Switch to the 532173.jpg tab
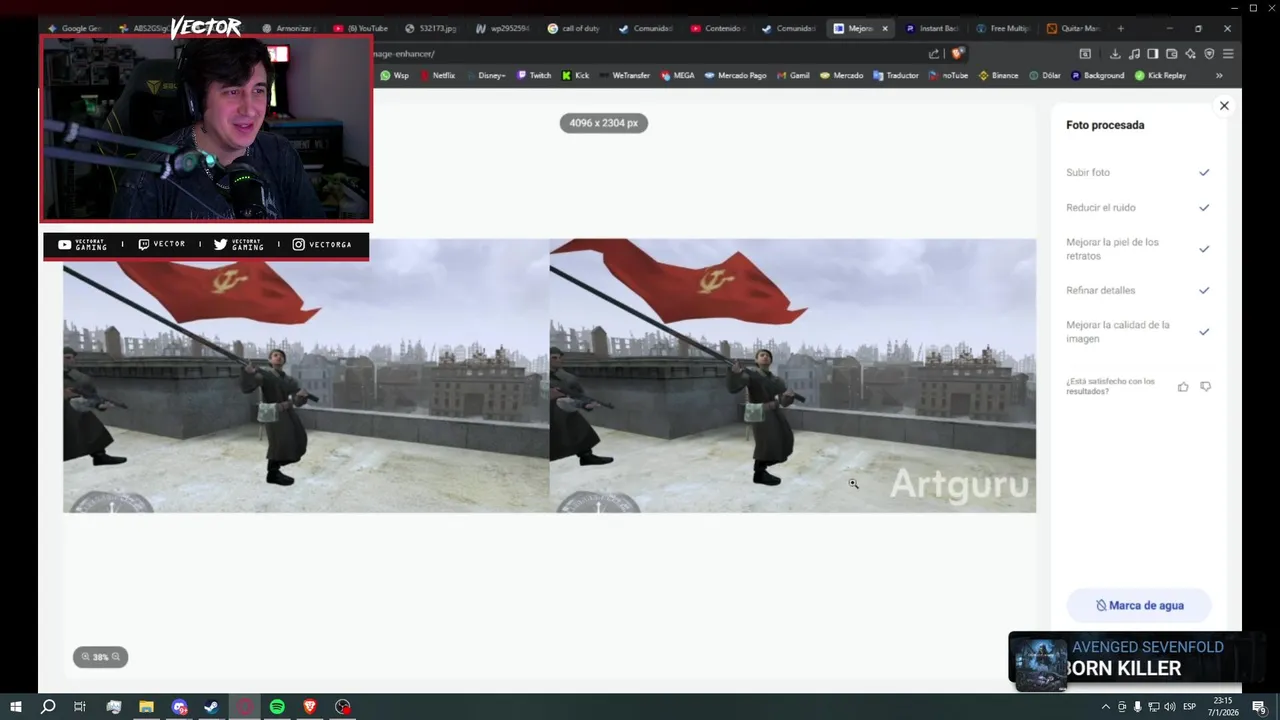The height and width of the screenshot is (720, 1280). point(432,29)
